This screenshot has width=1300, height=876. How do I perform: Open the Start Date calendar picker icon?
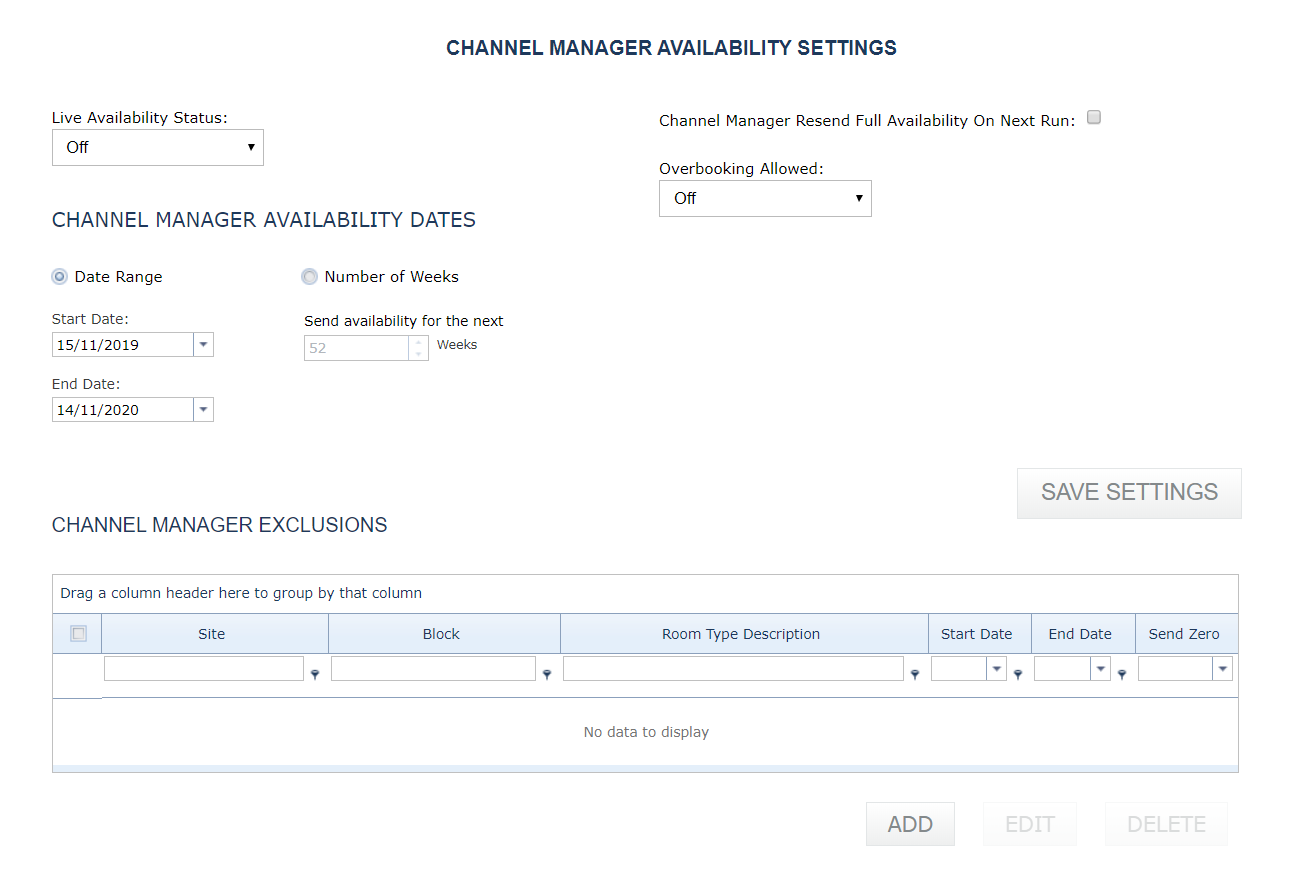pos(203,344)
